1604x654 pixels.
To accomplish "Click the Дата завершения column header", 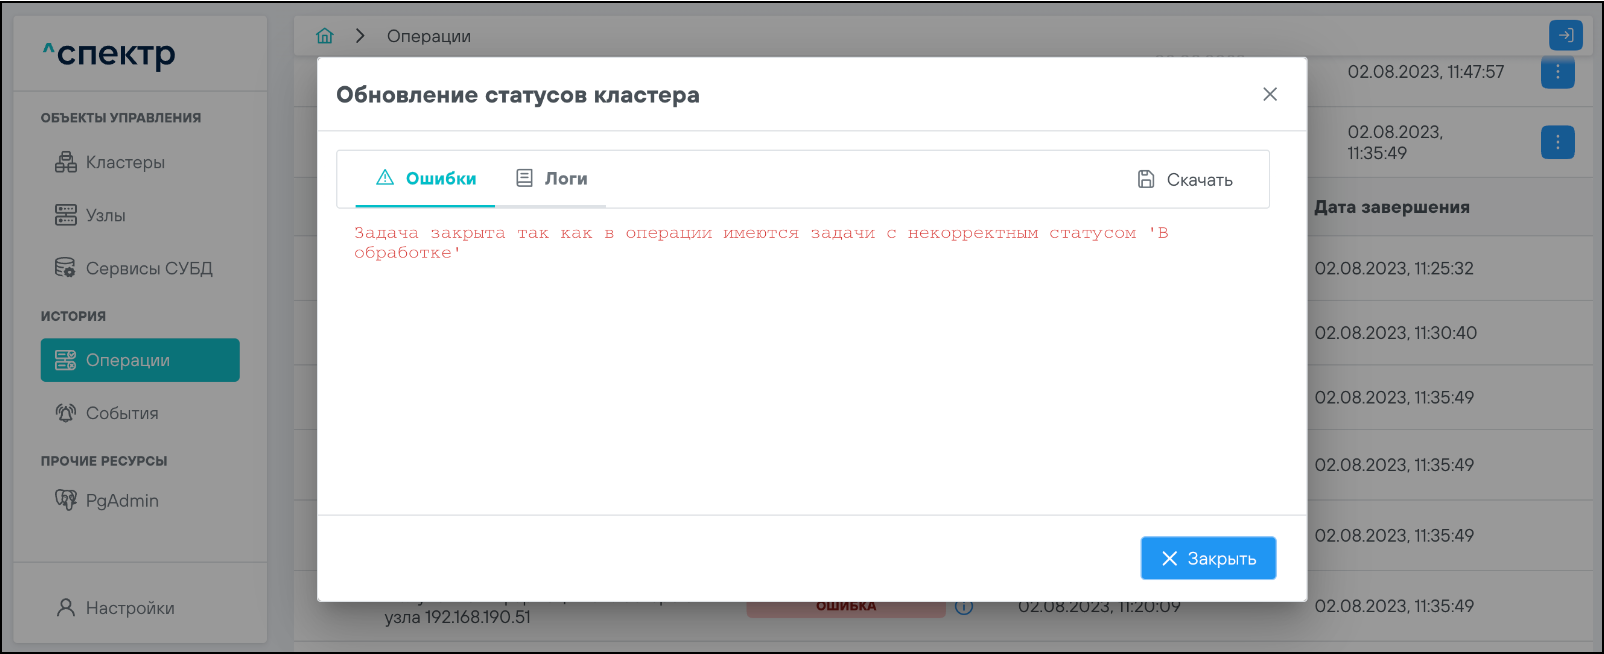I will pos(1392,207).
